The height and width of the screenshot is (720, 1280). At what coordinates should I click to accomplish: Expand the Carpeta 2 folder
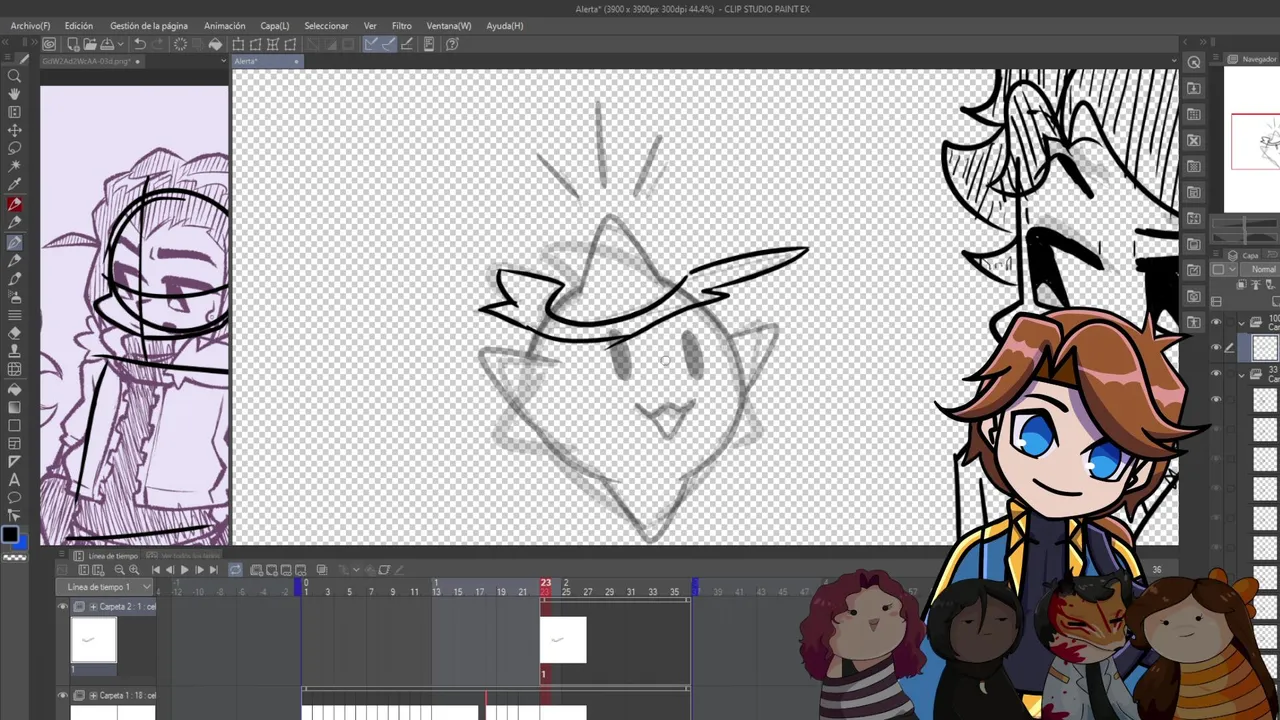coord(94,607)
